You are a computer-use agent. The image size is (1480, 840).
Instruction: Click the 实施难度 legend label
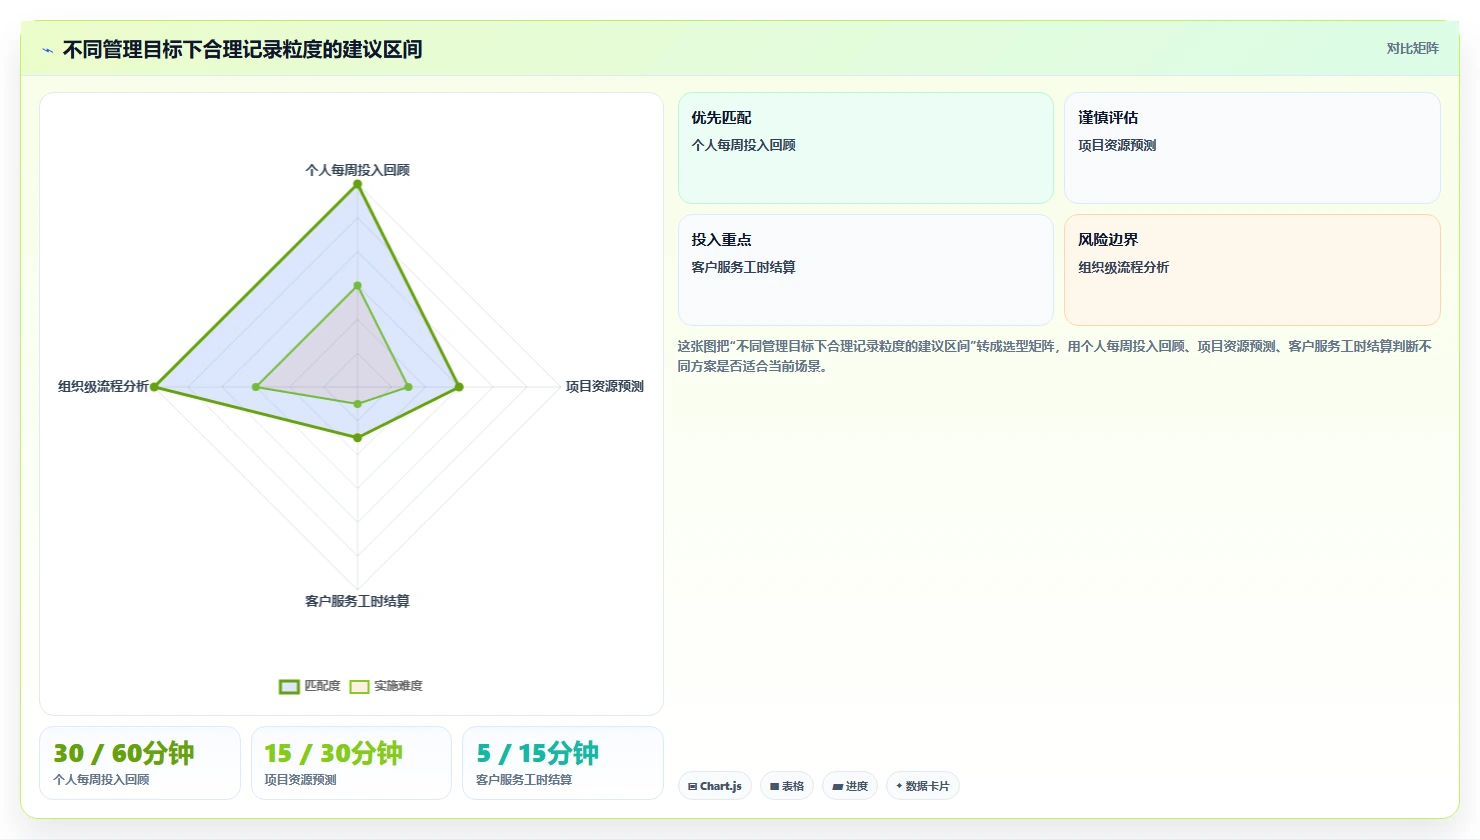click(398, 686)
